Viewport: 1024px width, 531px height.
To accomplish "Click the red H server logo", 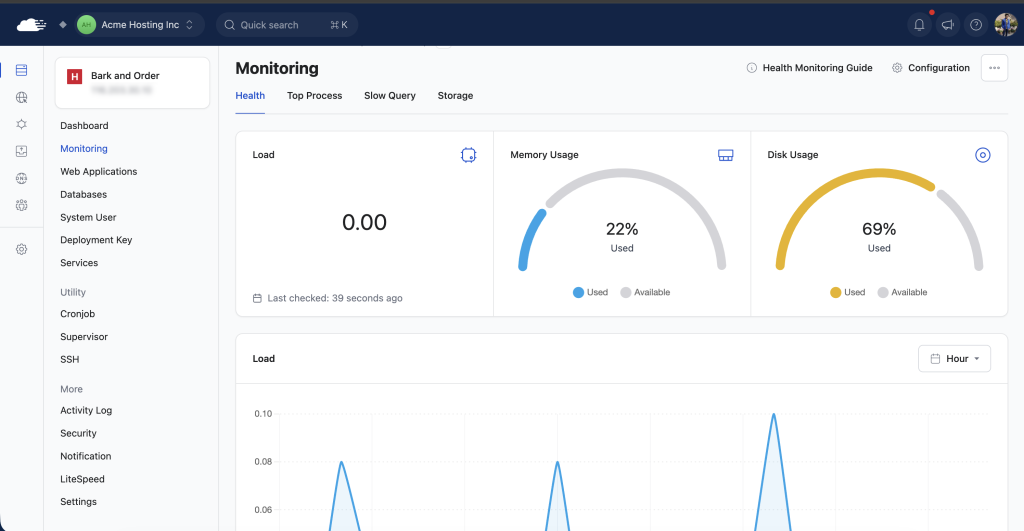I will (x=74, y=76).
